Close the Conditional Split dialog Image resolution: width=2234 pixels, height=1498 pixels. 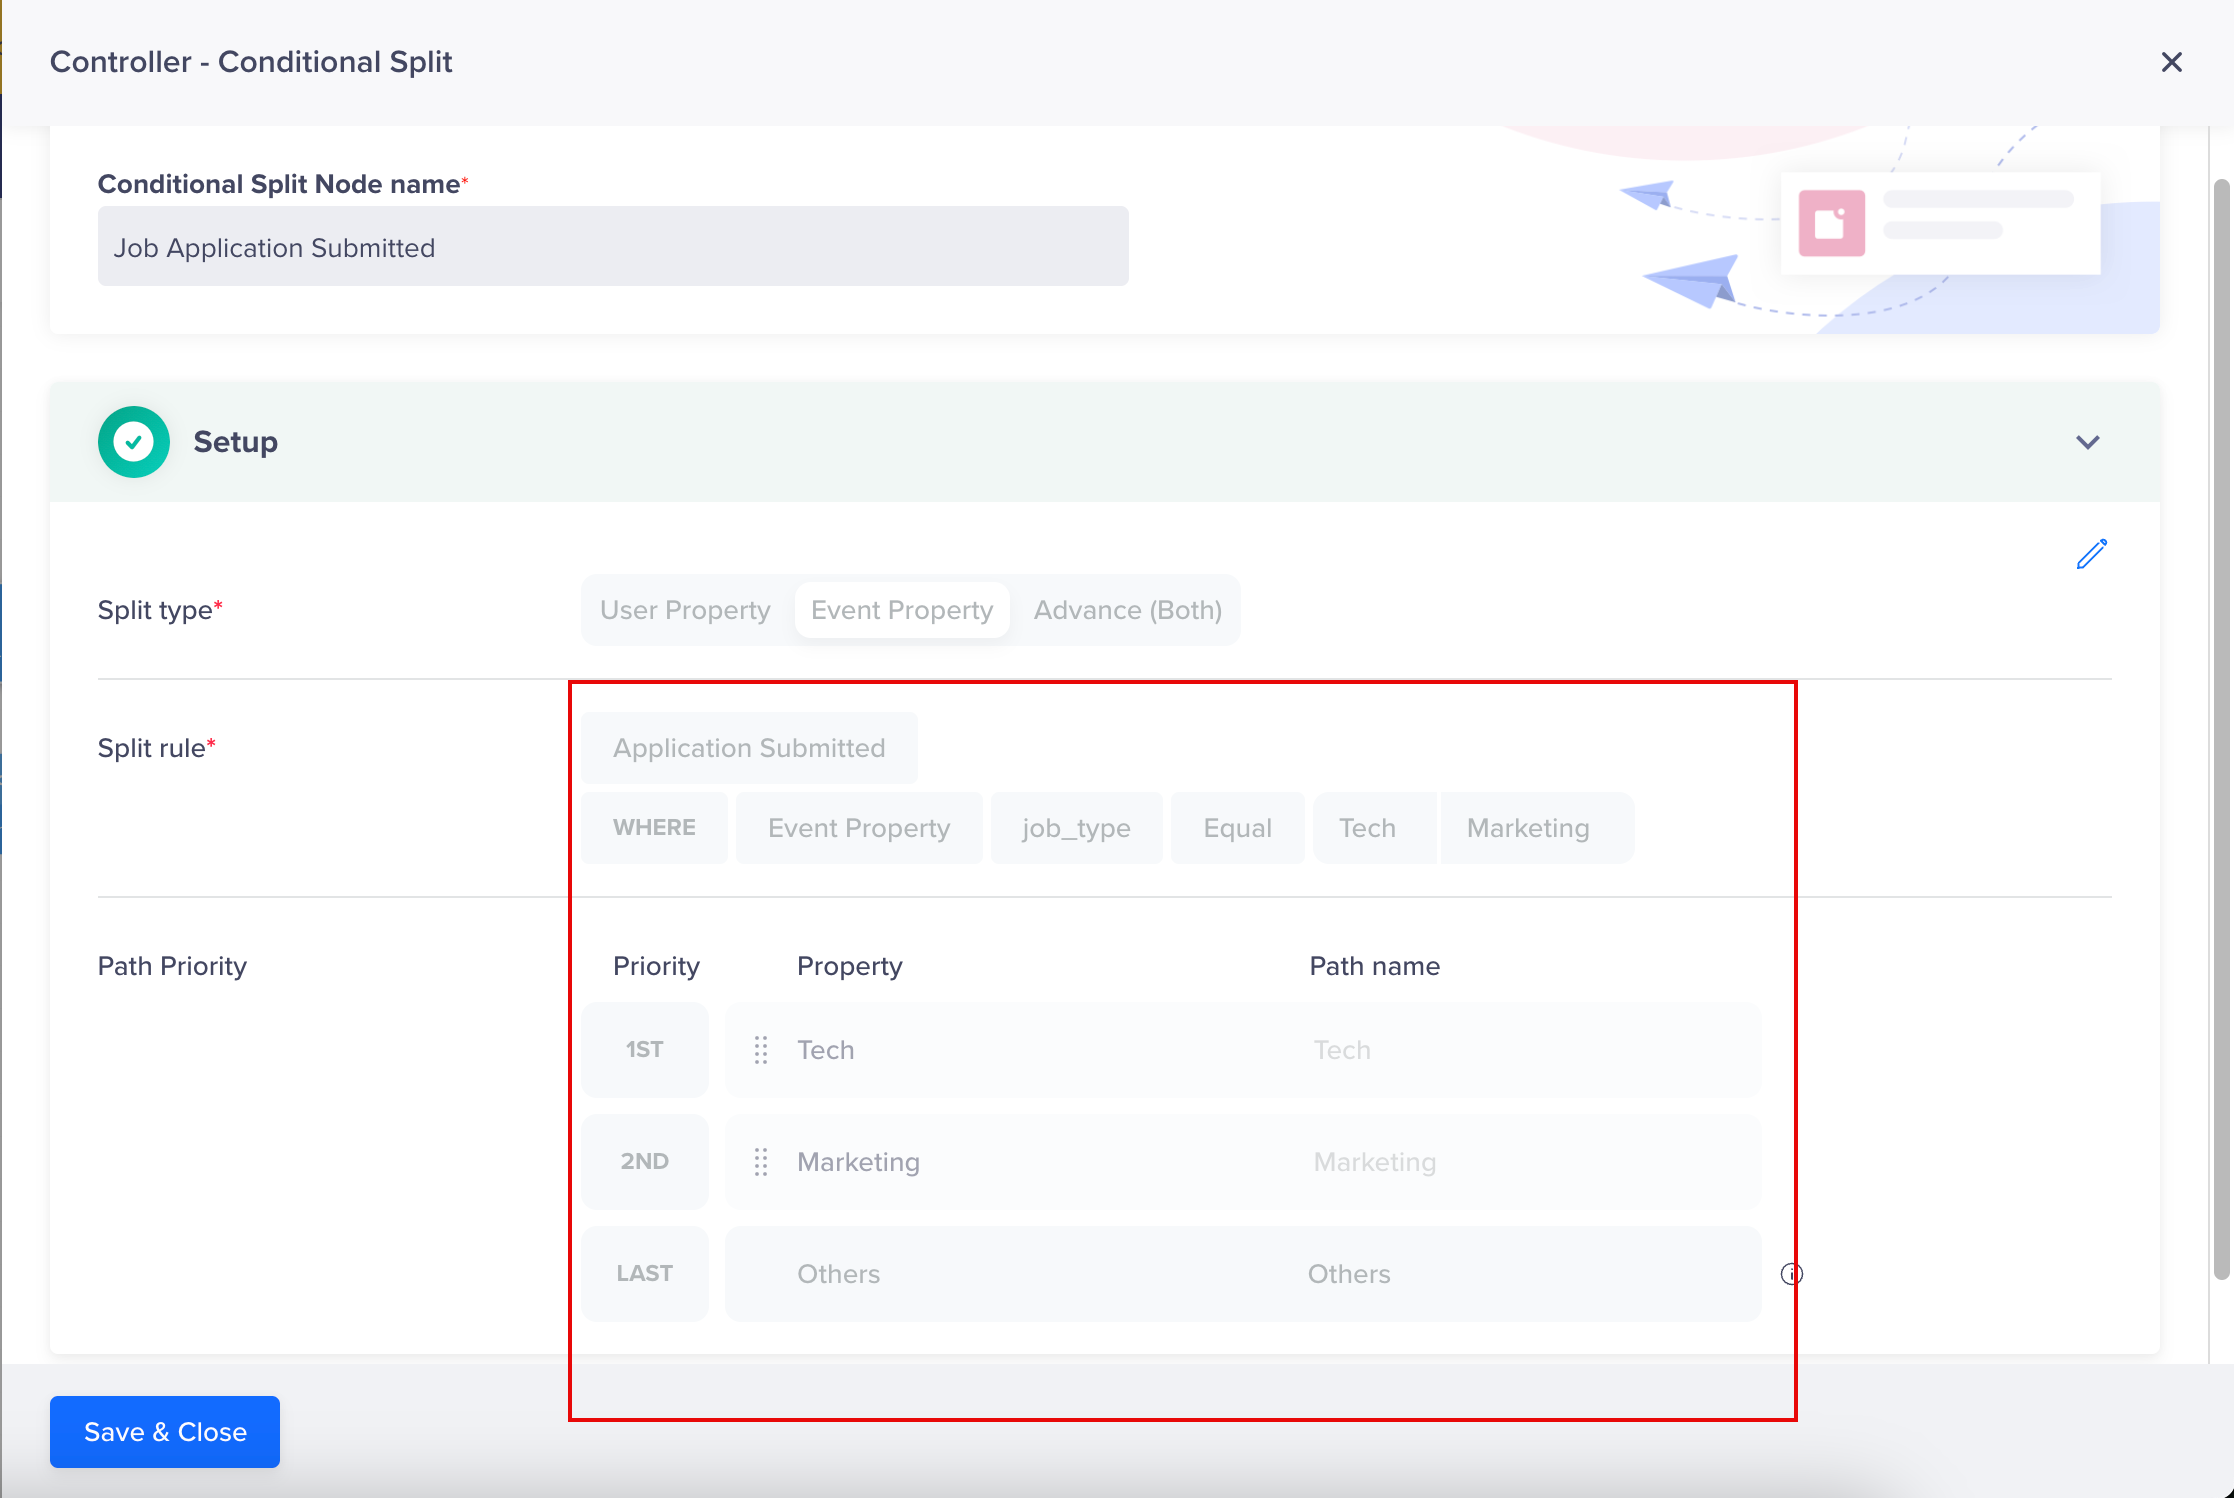[x=2171, y=62]
